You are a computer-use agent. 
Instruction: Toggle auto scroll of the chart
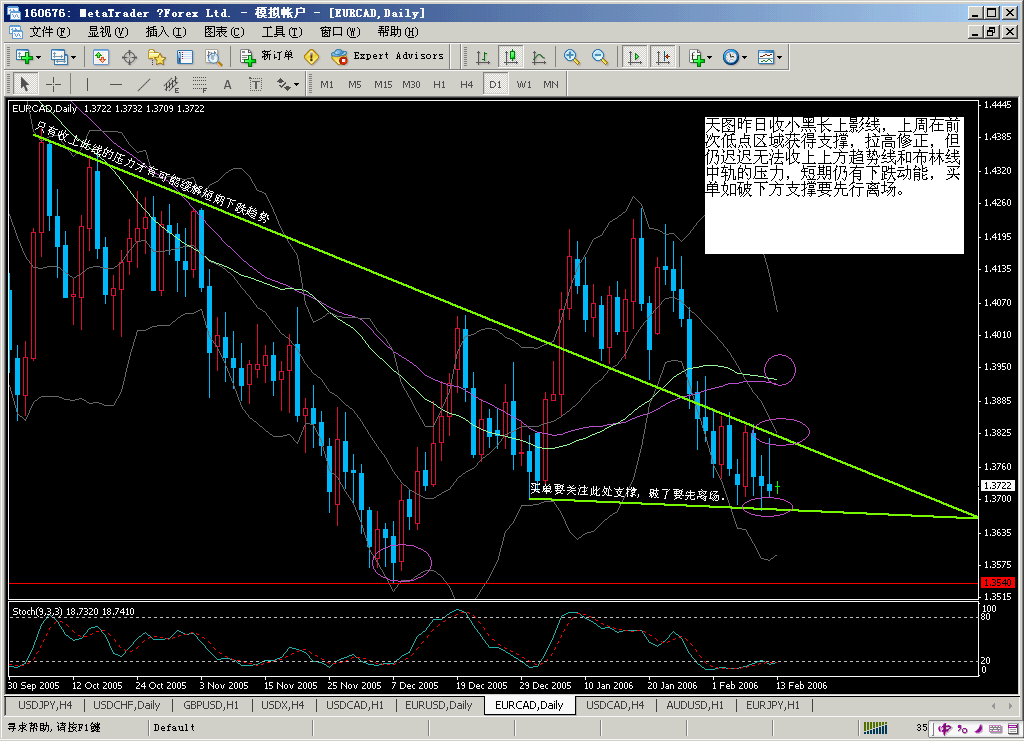click(634, 57)
